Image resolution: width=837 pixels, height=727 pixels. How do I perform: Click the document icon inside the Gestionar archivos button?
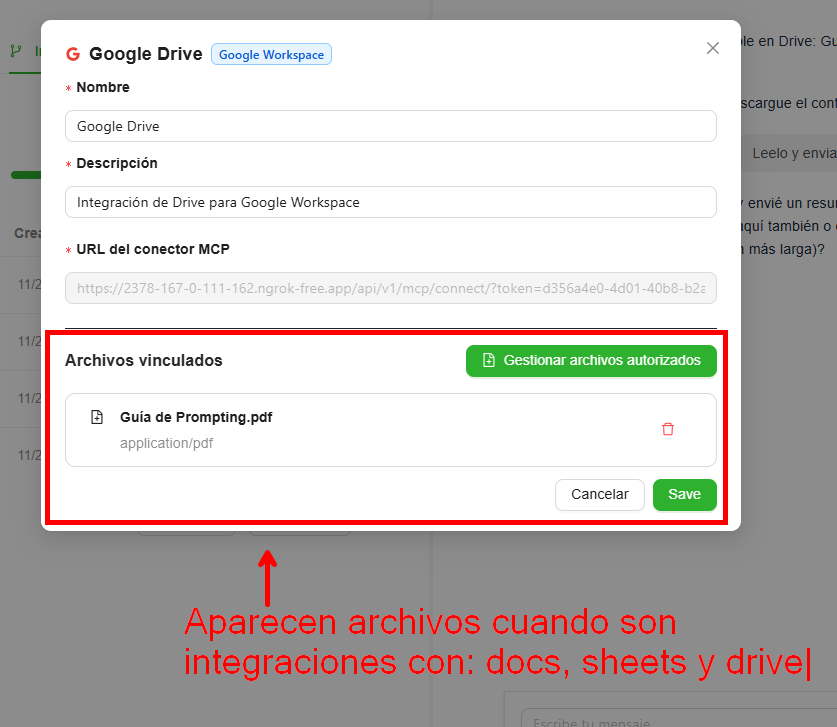[489, 360]
